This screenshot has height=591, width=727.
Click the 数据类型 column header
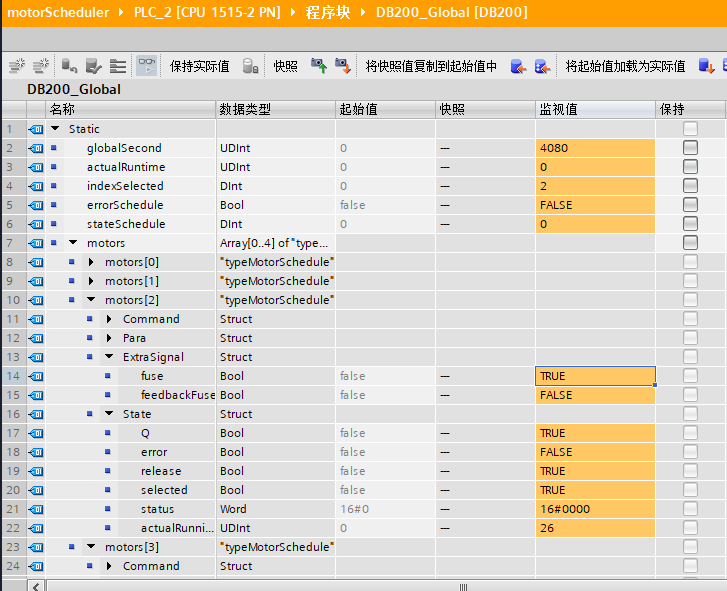click(275, 109)
